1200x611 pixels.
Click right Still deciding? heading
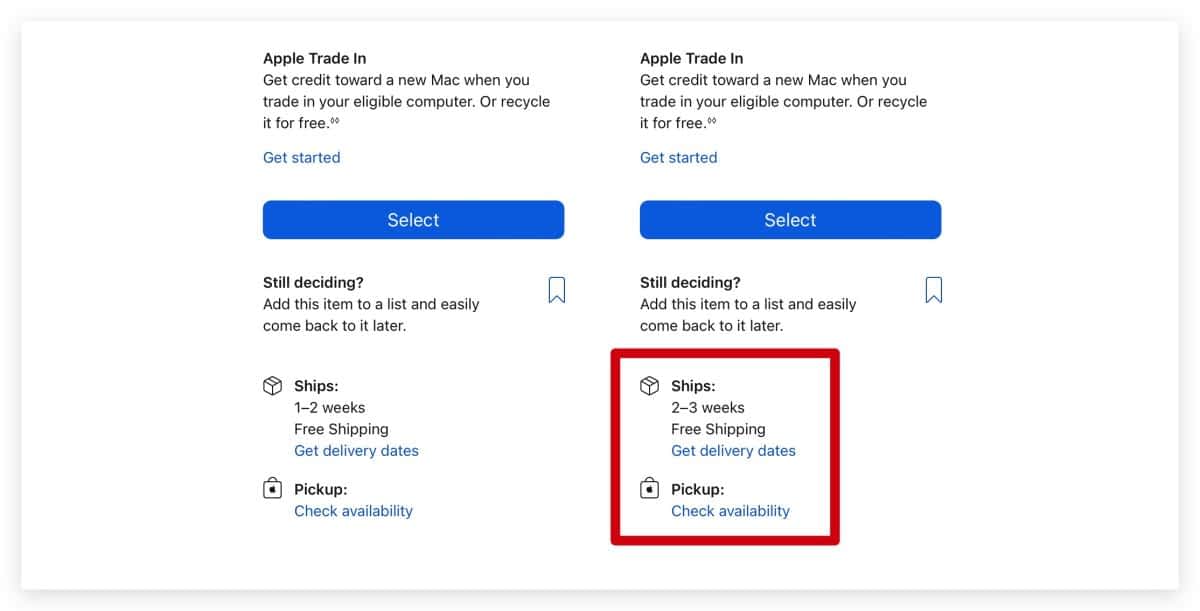pos(690,283)
